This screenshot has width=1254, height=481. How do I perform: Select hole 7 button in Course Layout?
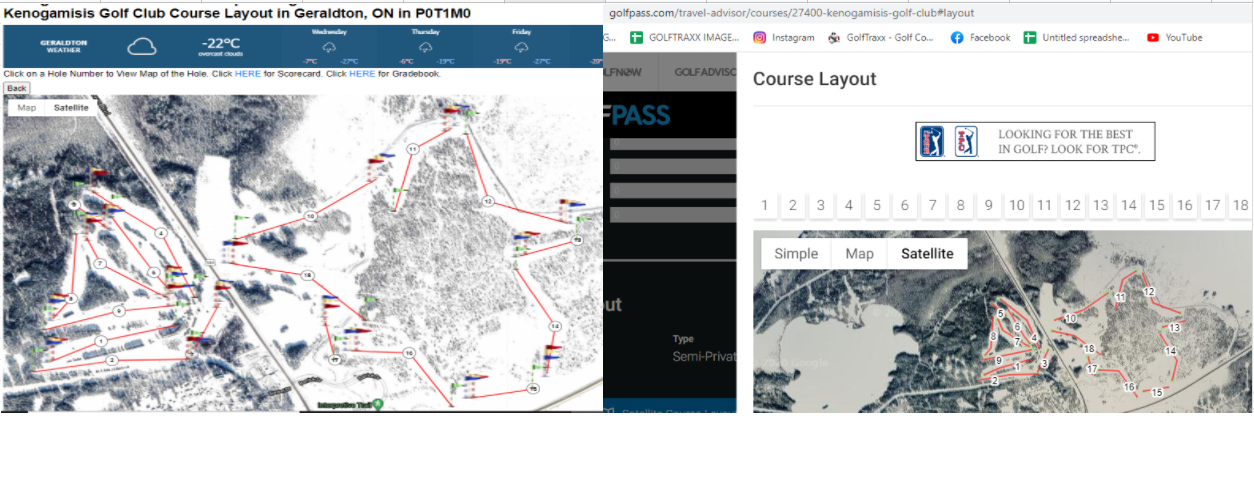tap(933, 206)
